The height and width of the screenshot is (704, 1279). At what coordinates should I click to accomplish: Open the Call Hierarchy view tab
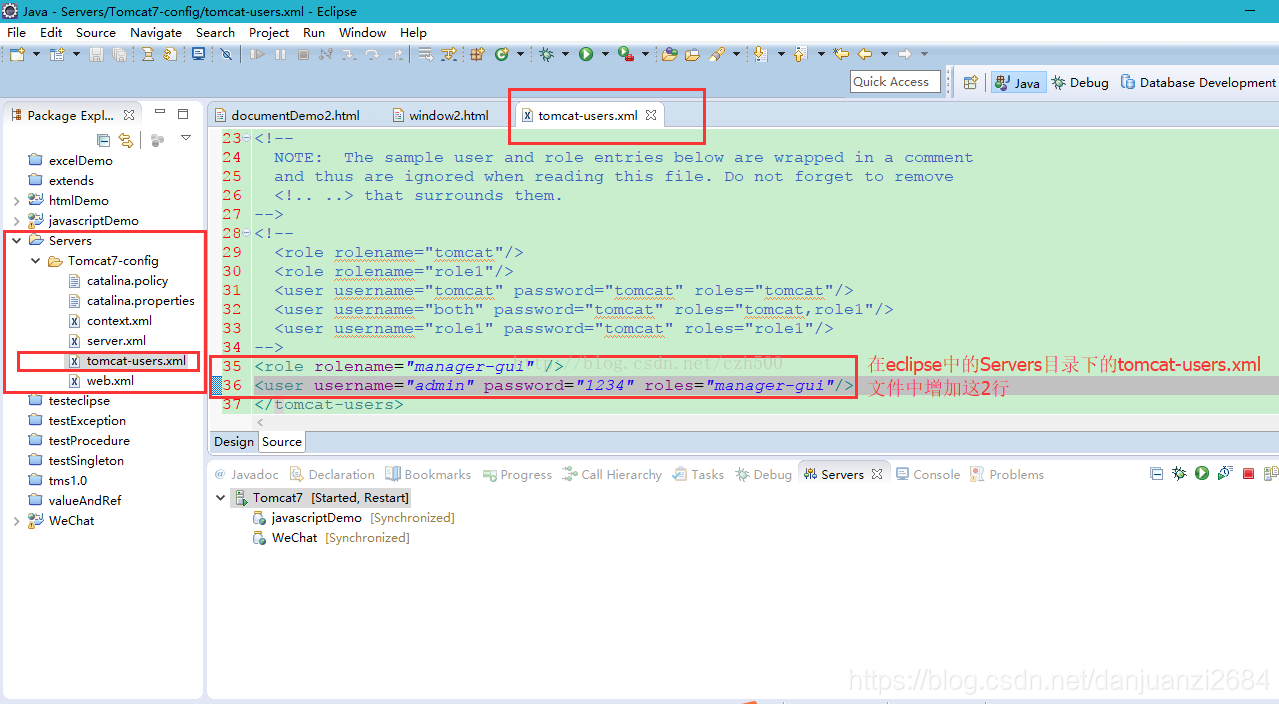pos(612,474)
